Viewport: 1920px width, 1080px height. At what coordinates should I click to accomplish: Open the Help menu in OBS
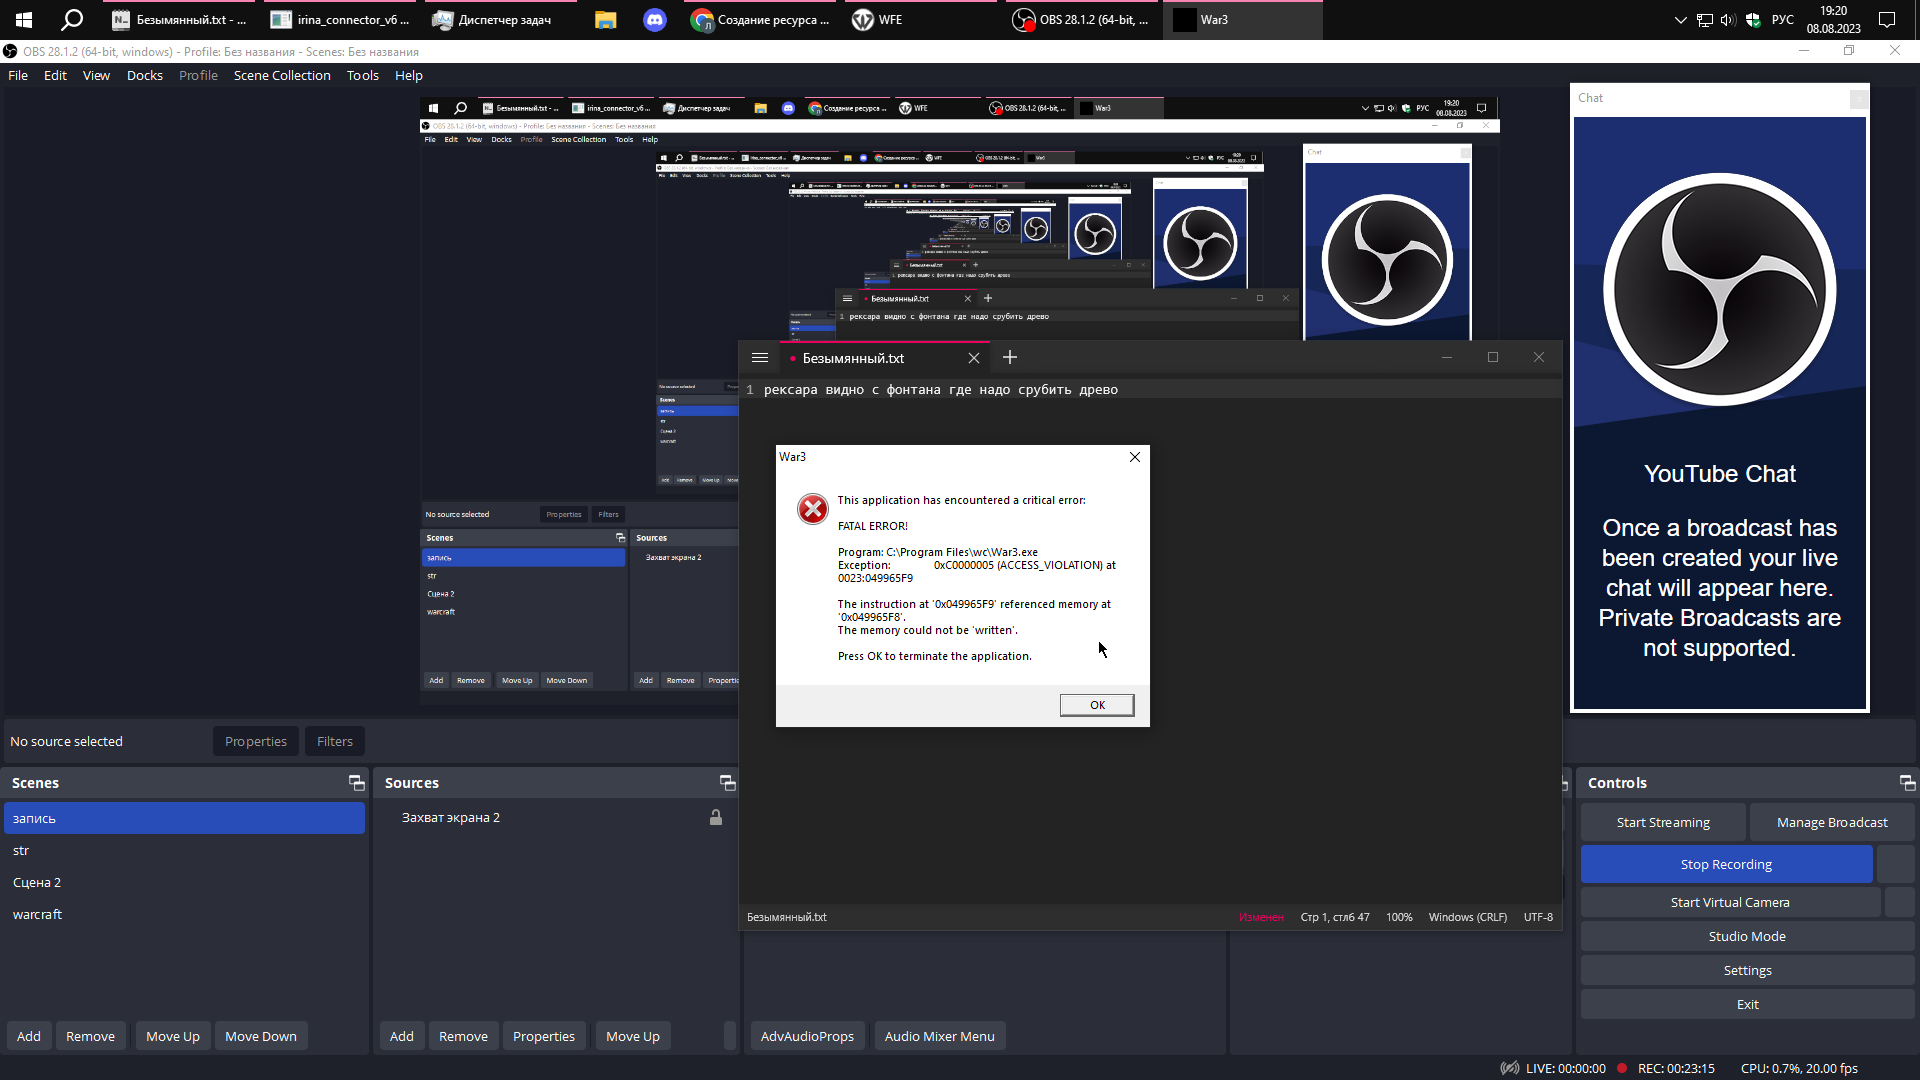click(409, 75)
